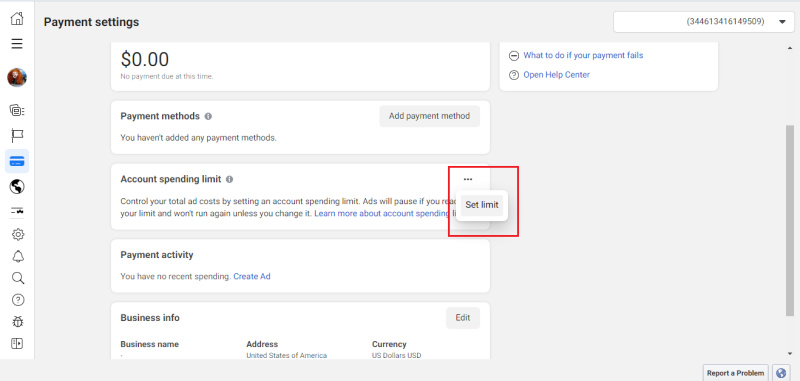Open the Account spending limit three-dot menu

point(468,179)
